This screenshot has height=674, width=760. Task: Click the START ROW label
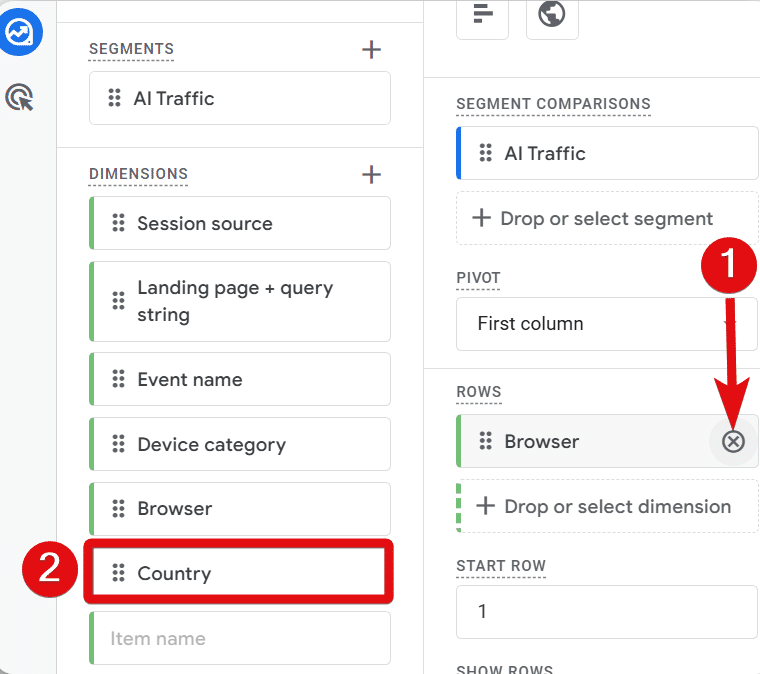(x=501, y=565)
